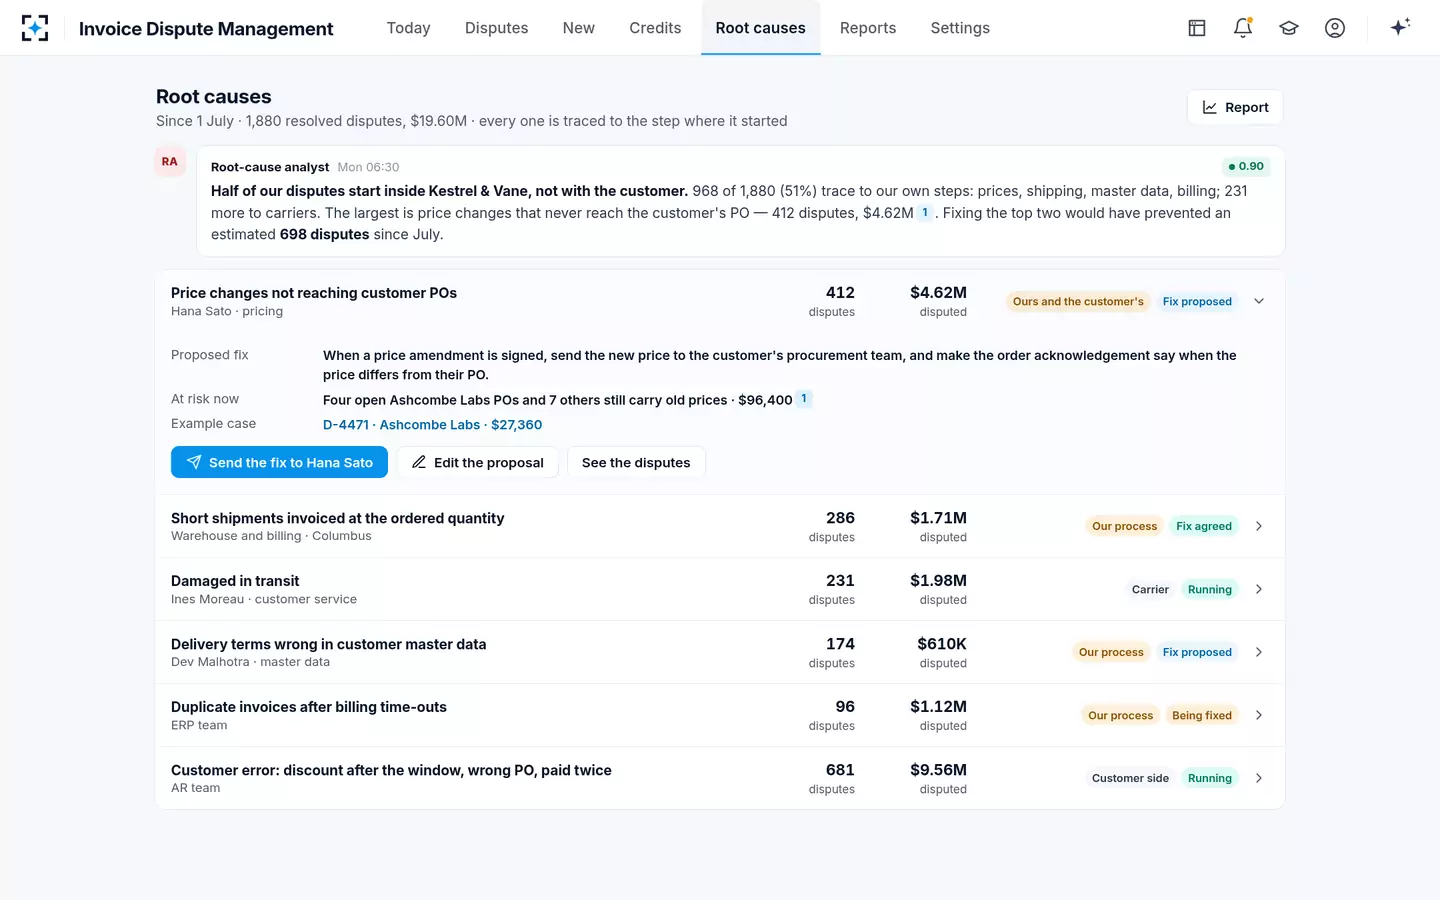1440x900 pixels.
Task: Click the $4.62M disputed amount
Action: click(x=938, y=293)
